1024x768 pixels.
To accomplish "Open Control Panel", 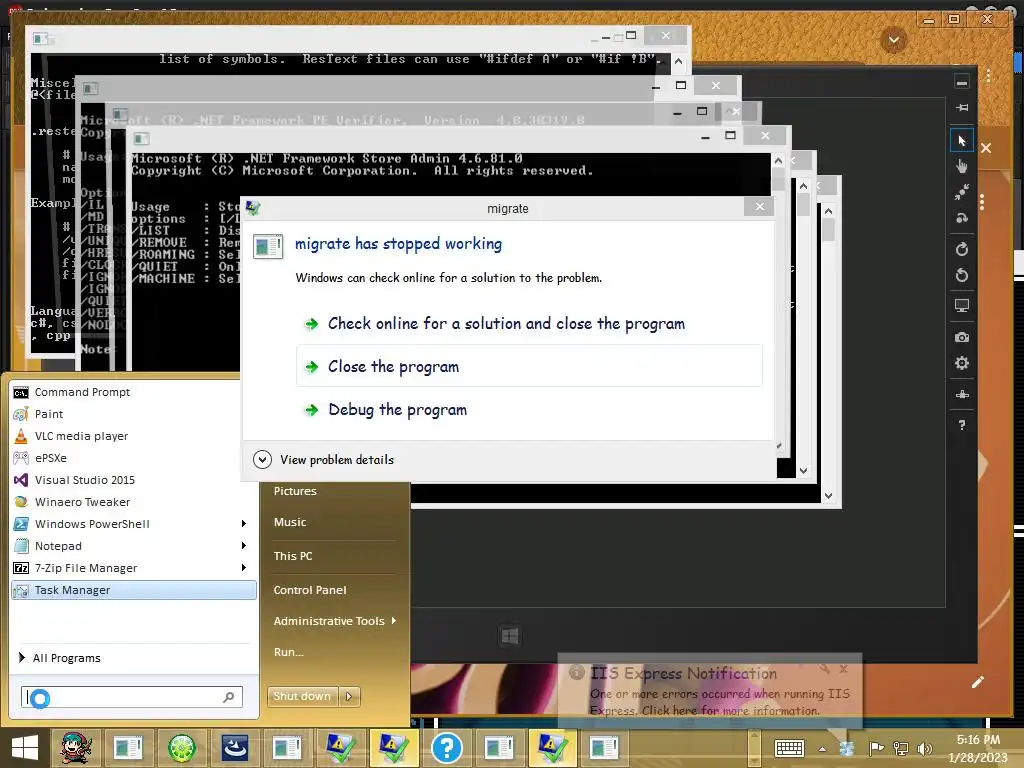I will [310, 590].
